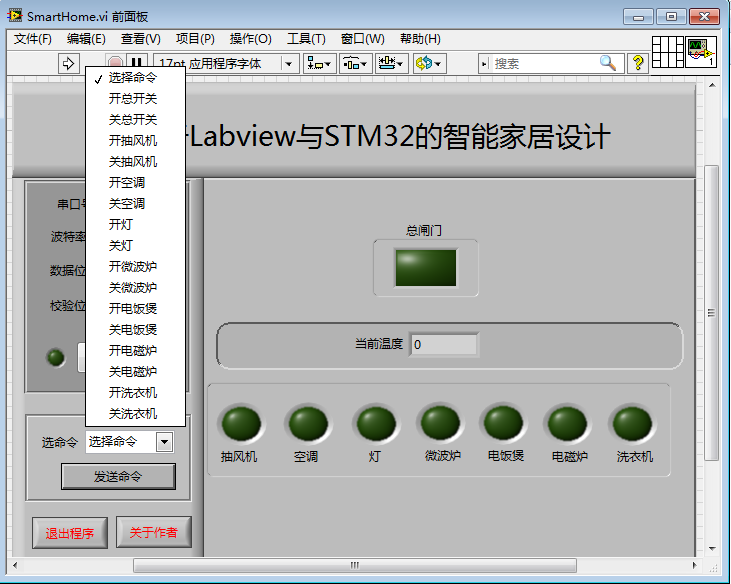Click the Pause execution toolbar button

click(137, 63)
